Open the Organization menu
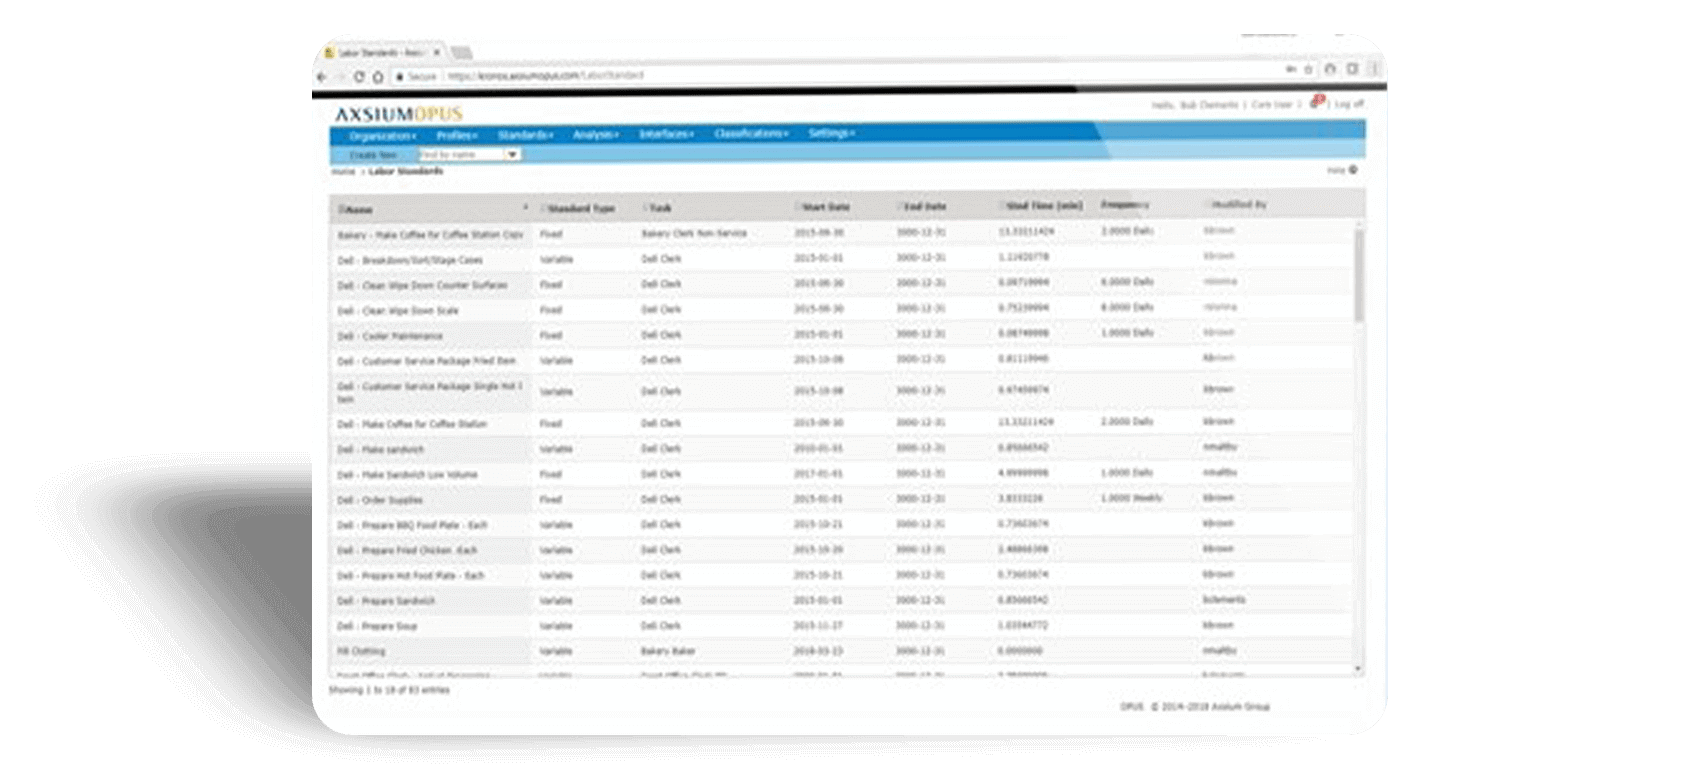Image resolution: width=1700 pixels, height=774 pixels. pyautogui.click(x=383, y=136)
